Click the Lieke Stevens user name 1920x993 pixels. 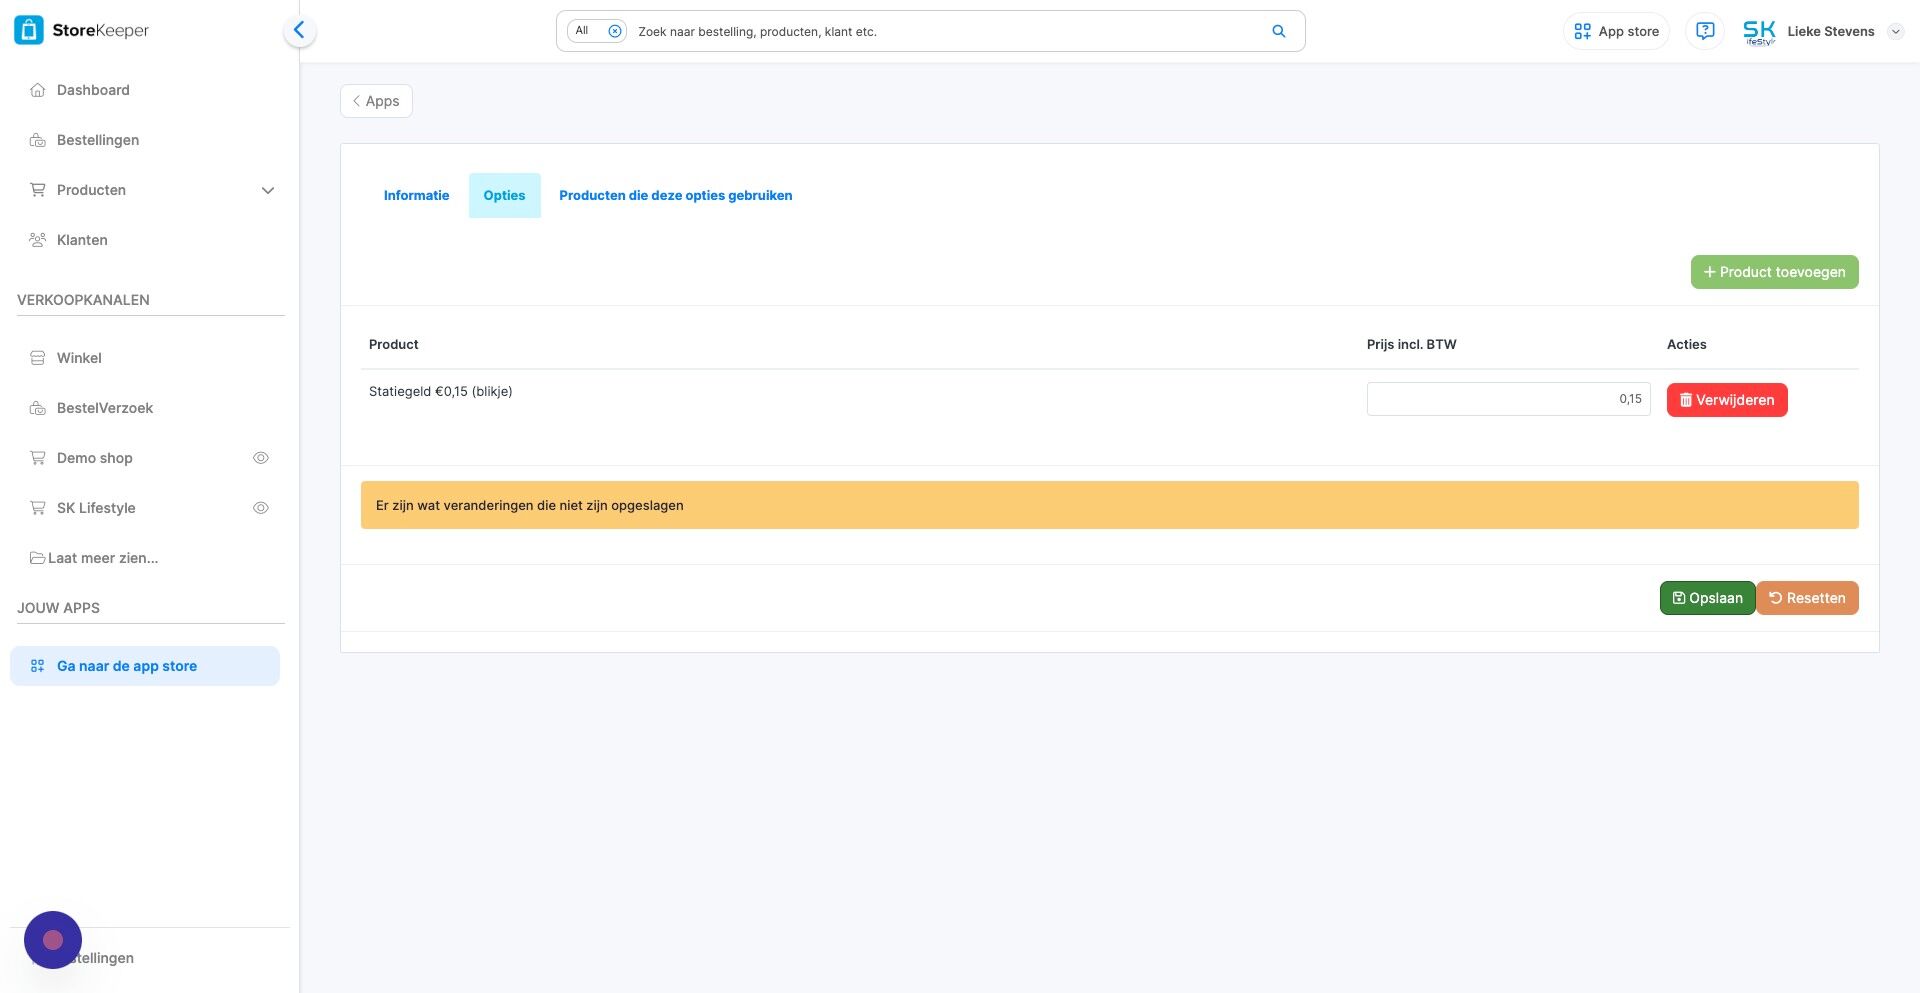click(x=1830, y=32)
